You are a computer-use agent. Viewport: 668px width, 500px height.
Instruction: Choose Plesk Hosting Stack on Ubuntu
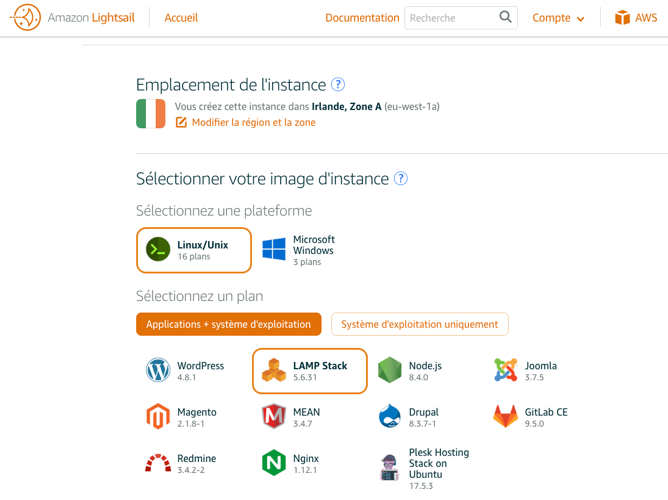390,467
